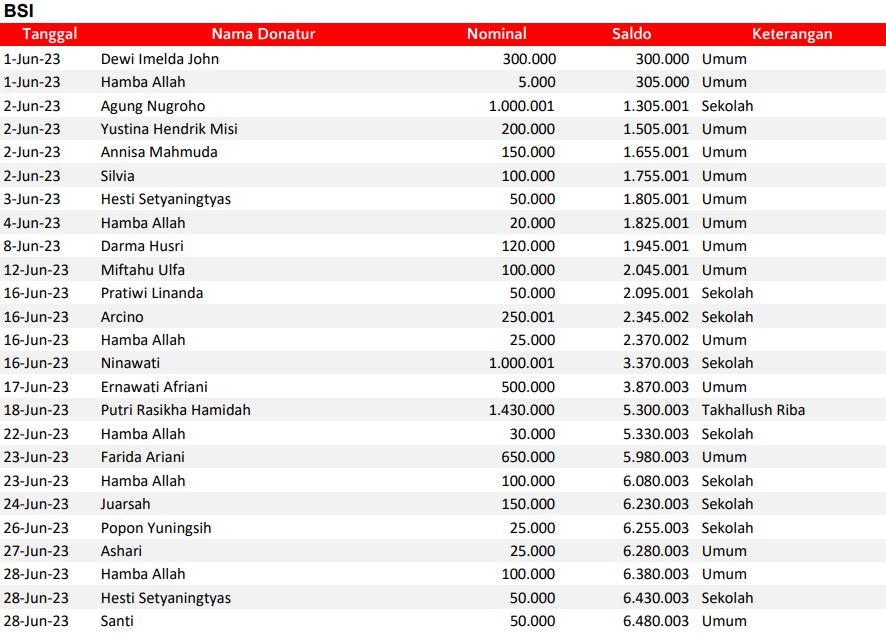Click the Tanggal column header
This screenshot has height=633, width=886.
point(49,34)
